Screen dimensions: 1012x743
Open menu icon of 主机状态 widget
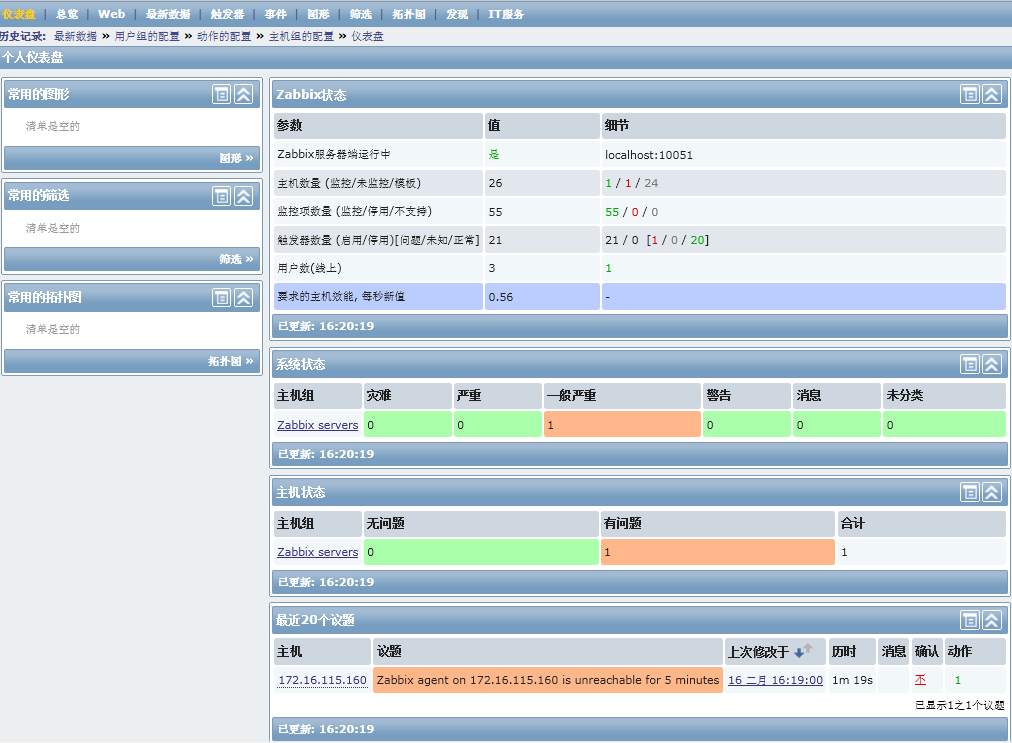tap(969, 493)
